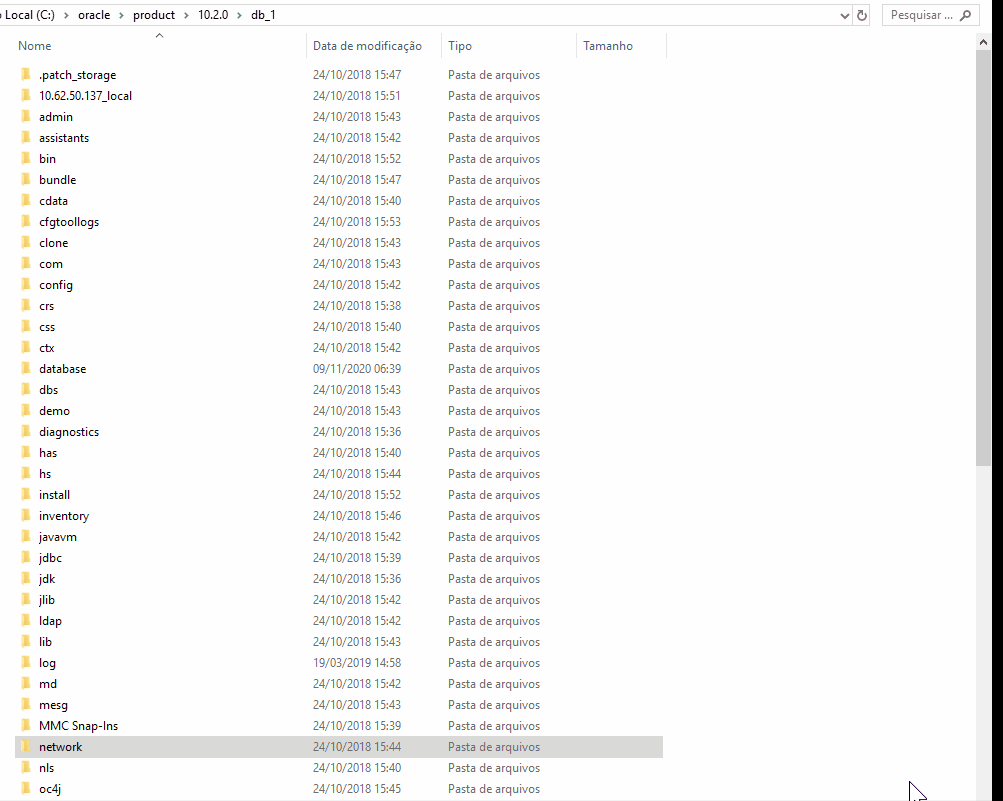The height and width of the screenshot is (801, 1003).
Task: Go to the product folder in the address bar
Action: (154, 15)
